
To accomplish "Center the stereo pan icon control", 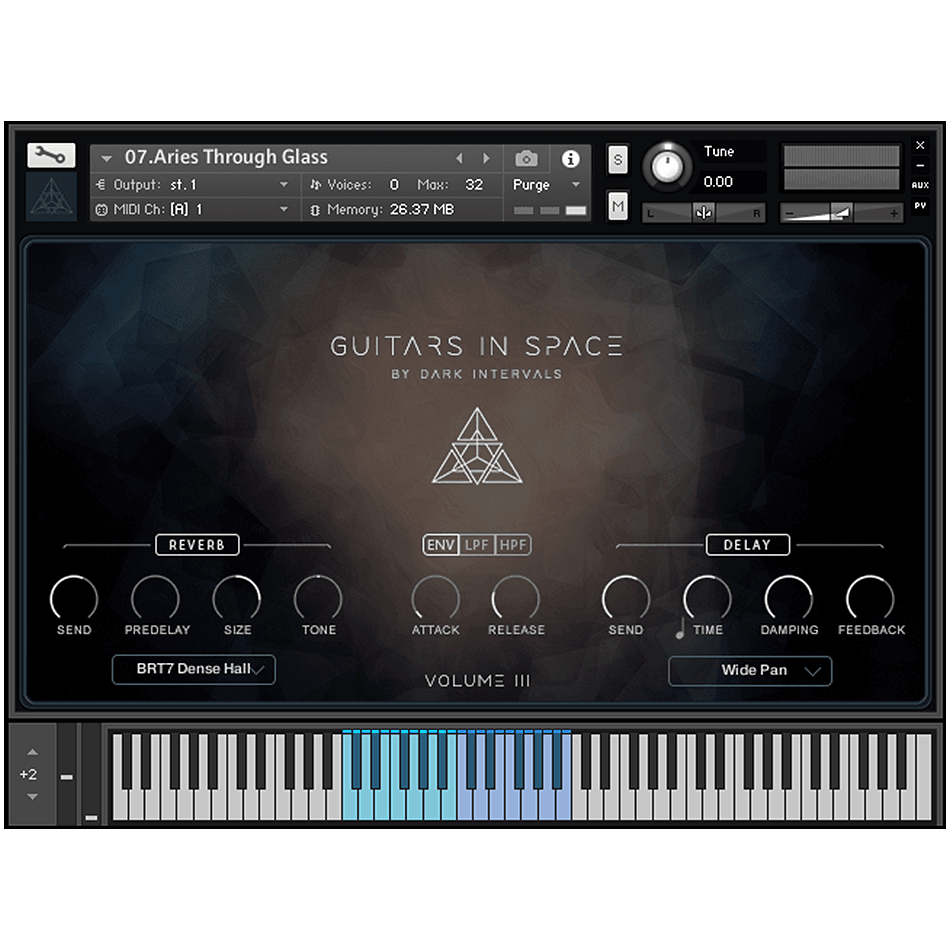I will (703, 212).
